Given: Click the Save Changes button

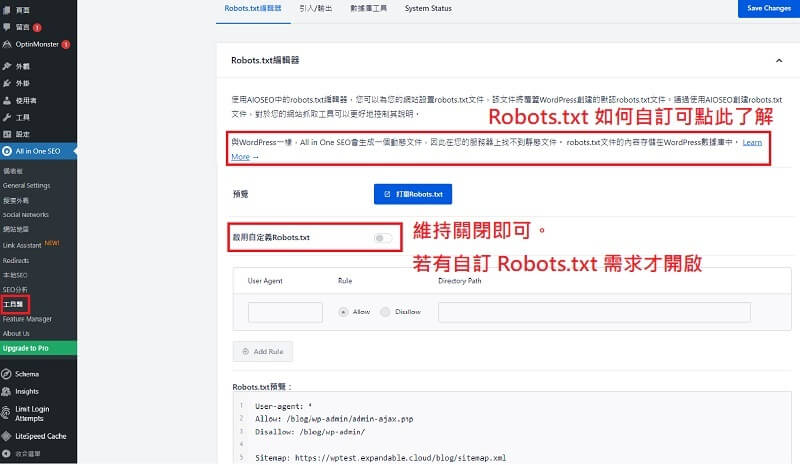Looking at the screenshot, I should click(768, 9).
